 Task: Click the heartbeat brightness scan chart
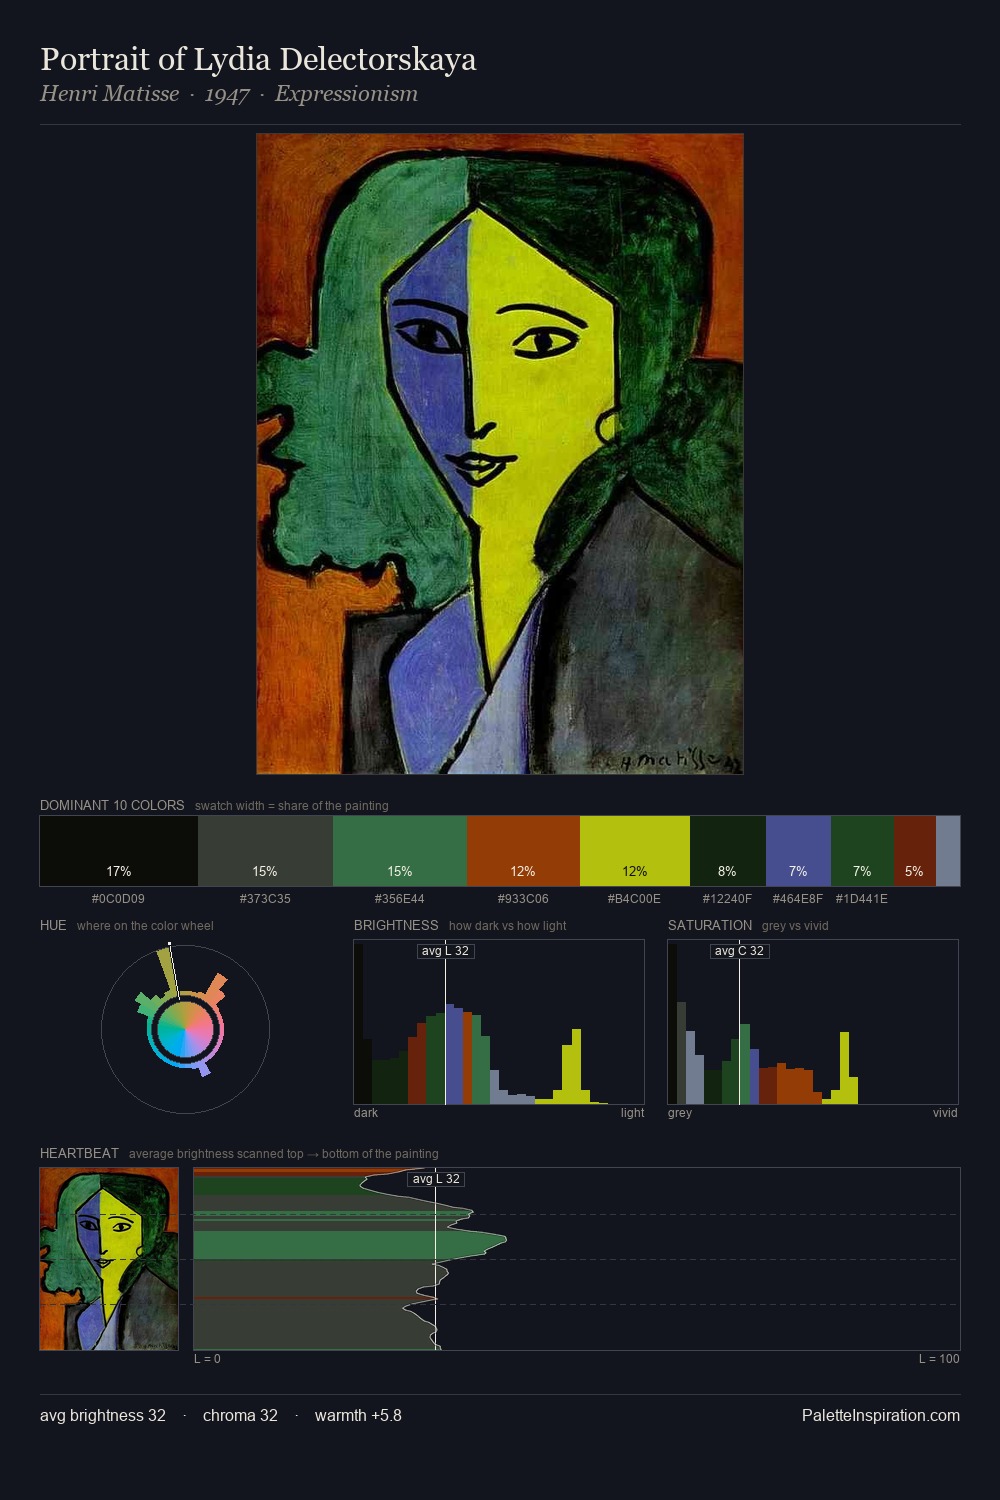coord(577,1259)
